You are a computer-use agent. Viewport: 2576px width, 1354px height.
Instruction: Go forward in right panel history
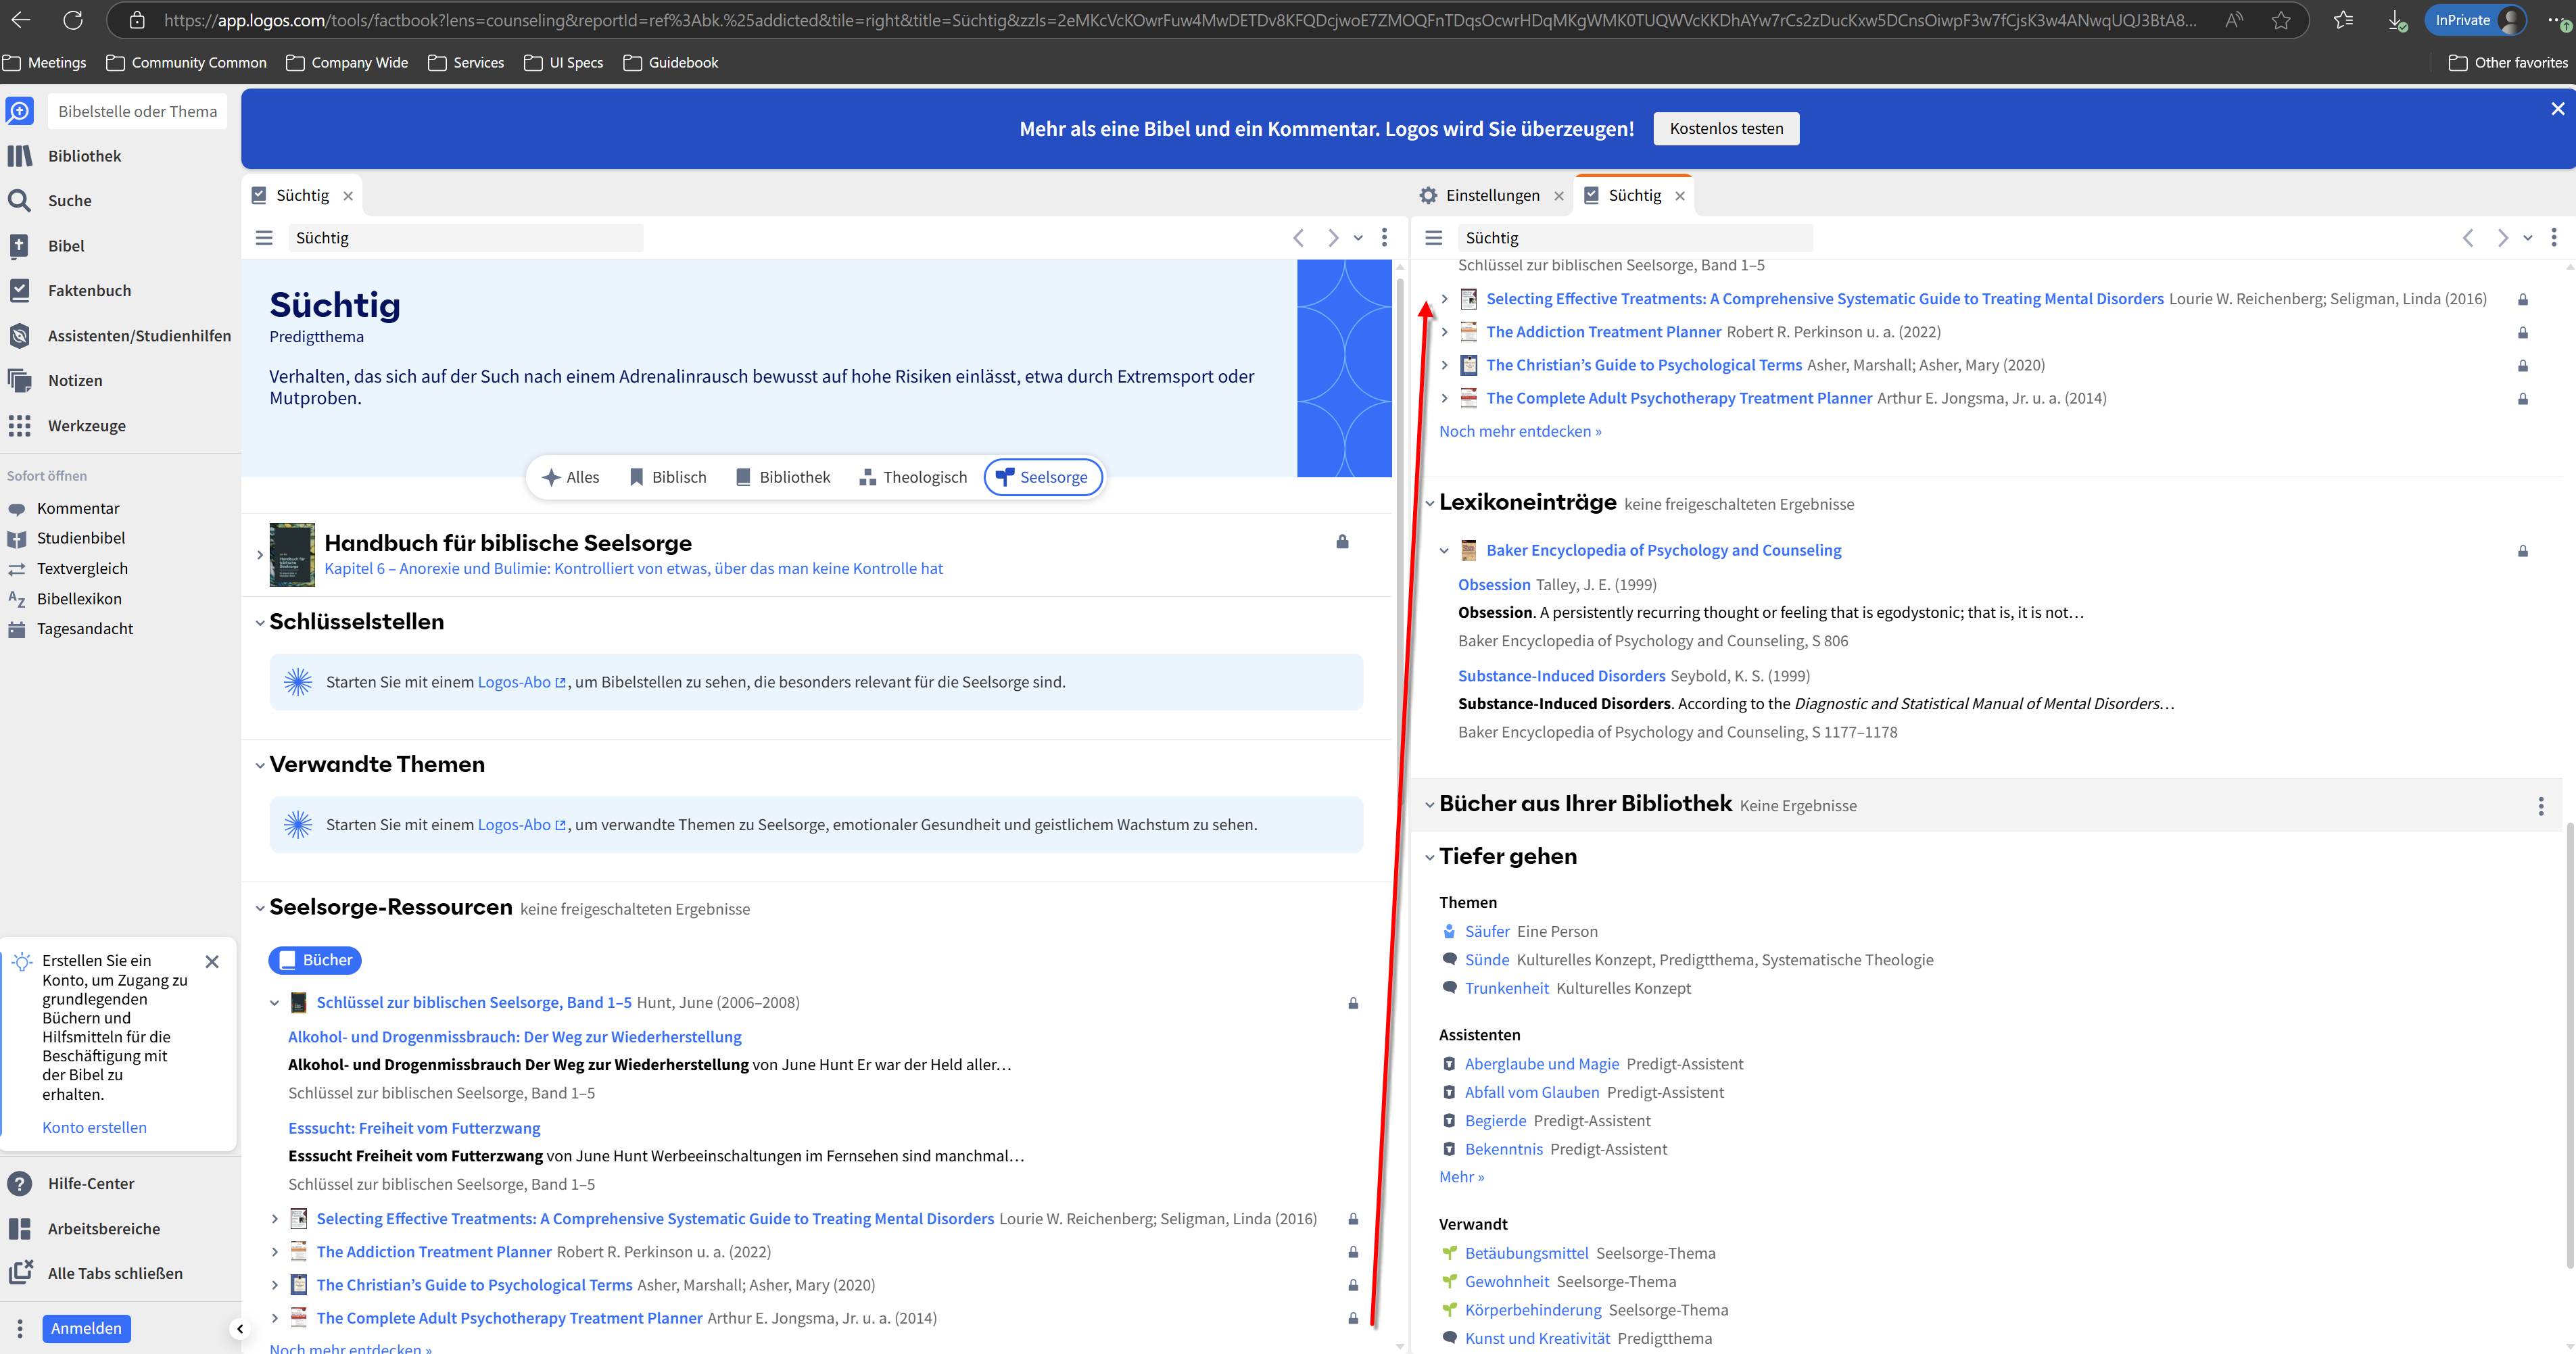[2502, 238]
